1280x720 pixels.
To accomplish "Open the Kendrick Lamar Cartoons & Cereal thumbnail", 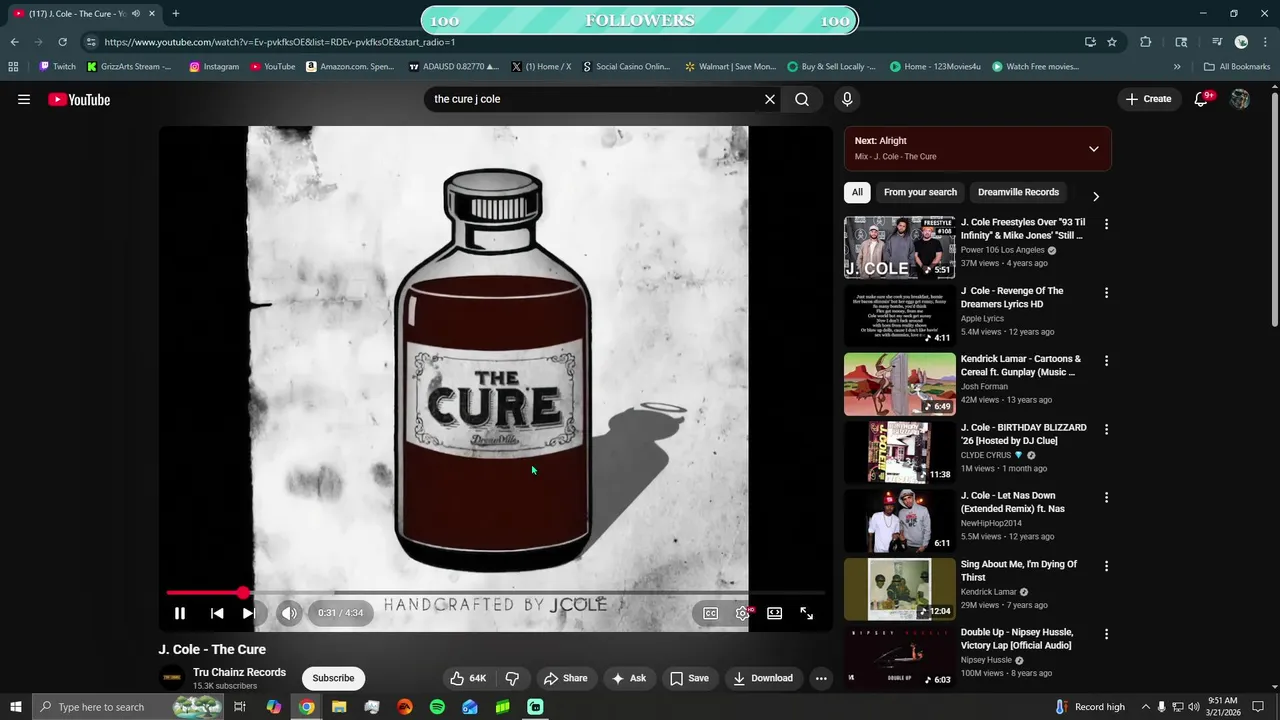I will (x=900, y=384).
